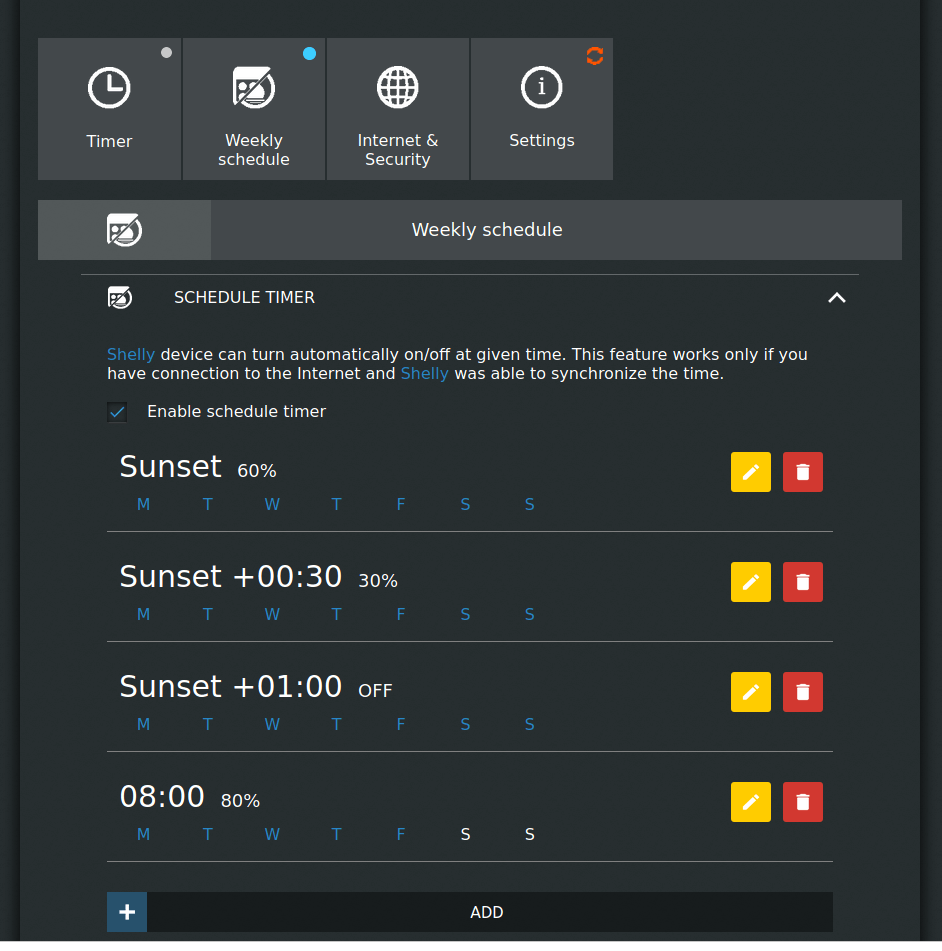
Task: Click the Weekly schedule header bar
Action: 487,230
